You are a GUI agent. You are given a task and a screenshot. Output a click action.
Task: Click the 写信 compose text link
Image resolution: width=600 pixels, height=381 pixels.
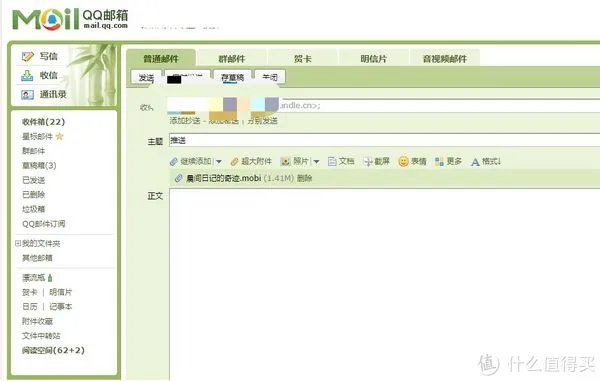(49, 57)
